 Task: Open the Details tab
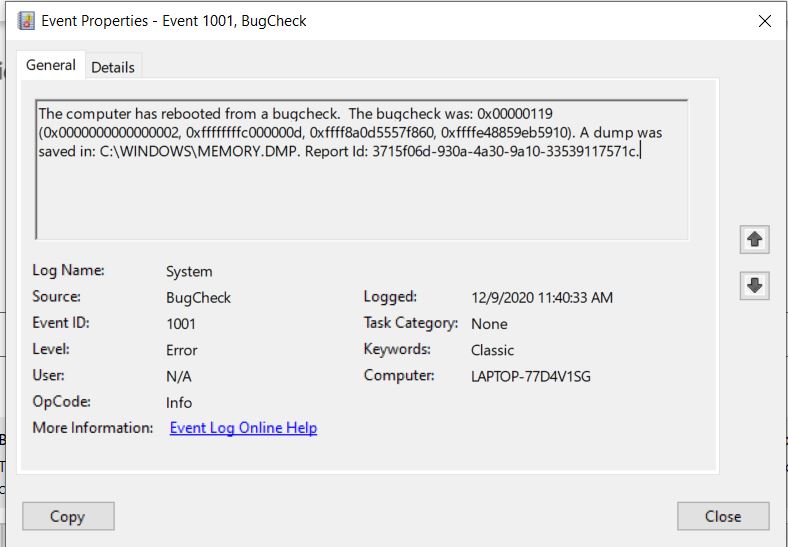(113, 67)
